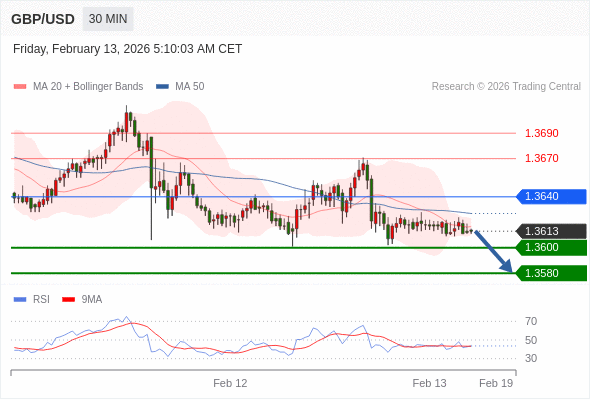Click the 1.3690 resistance price label
Viewport: 590px width, 400px height.
[541, 133]
